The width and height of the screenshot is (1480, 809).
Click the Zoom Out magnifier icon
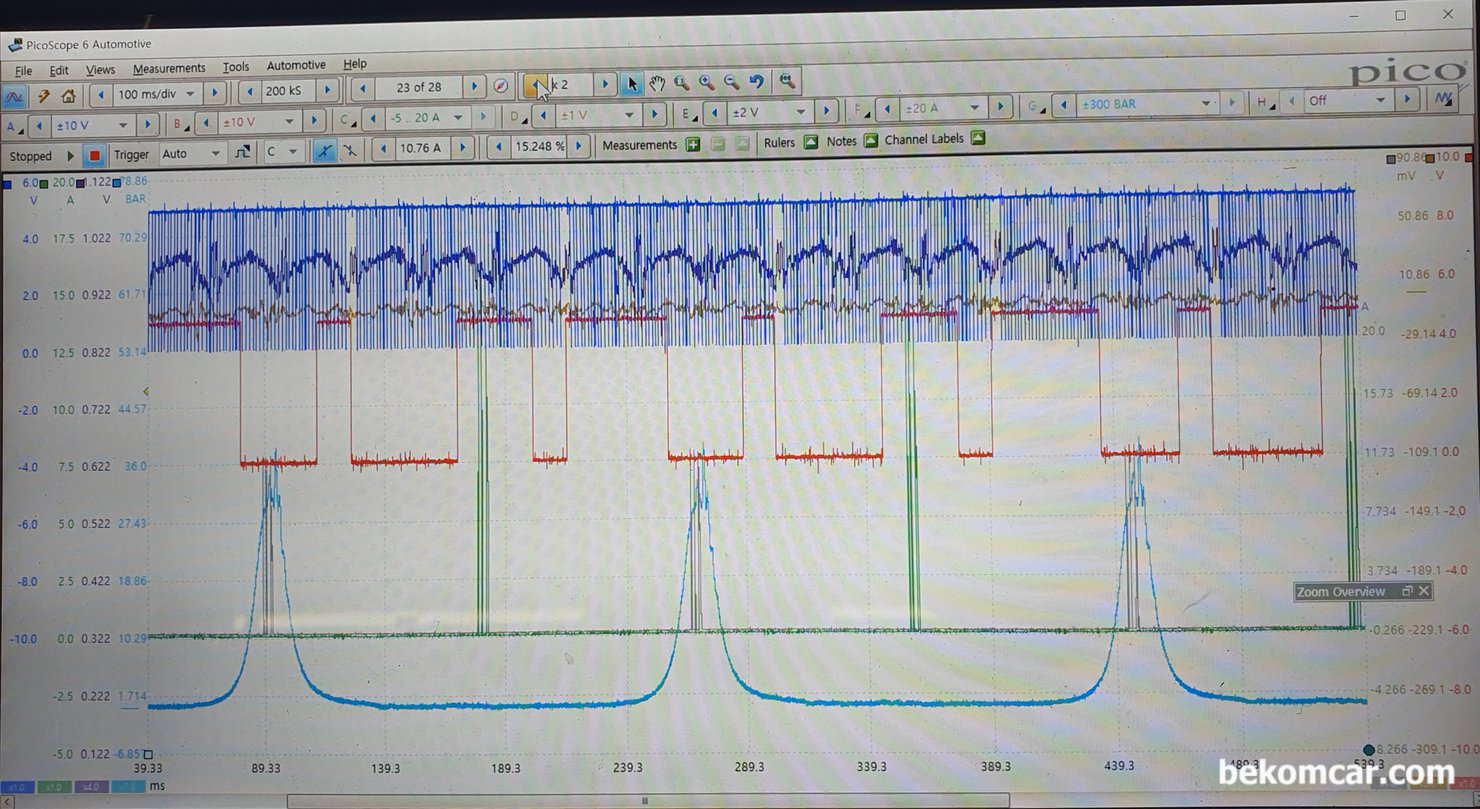pos(732,83)
